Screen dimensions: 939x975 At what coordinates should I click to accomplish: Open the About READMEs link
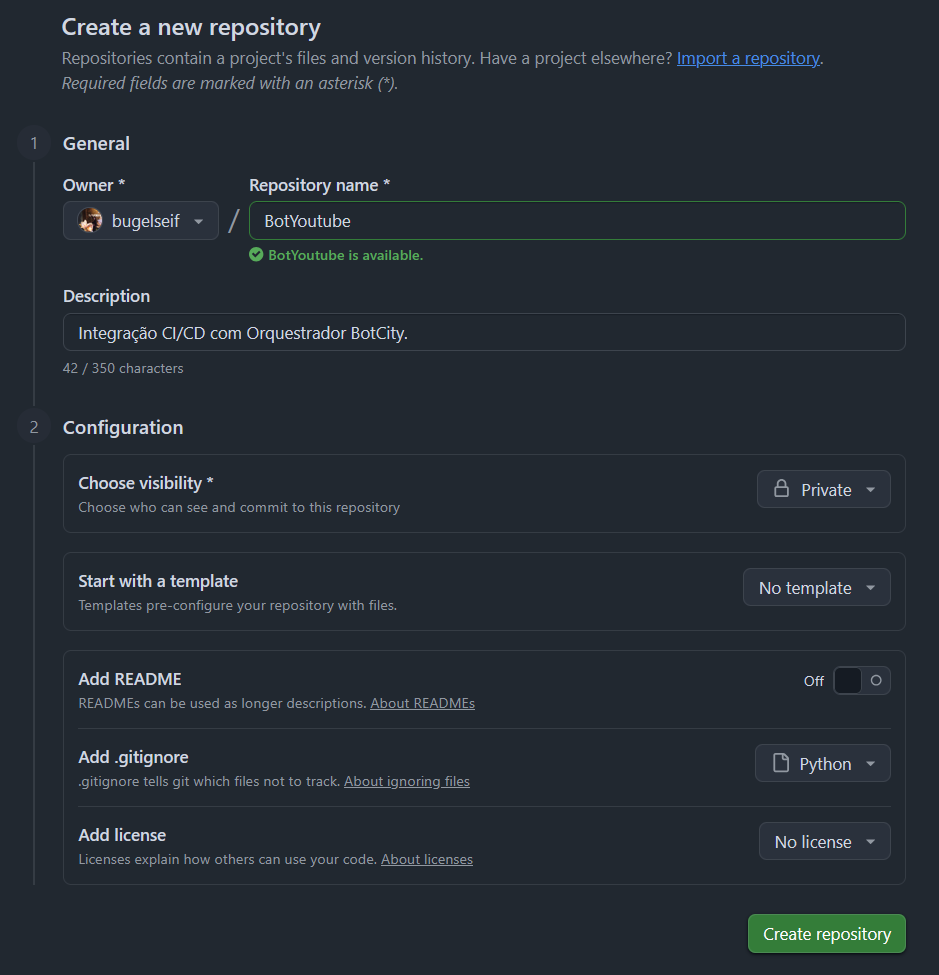[x=422, y=703]
